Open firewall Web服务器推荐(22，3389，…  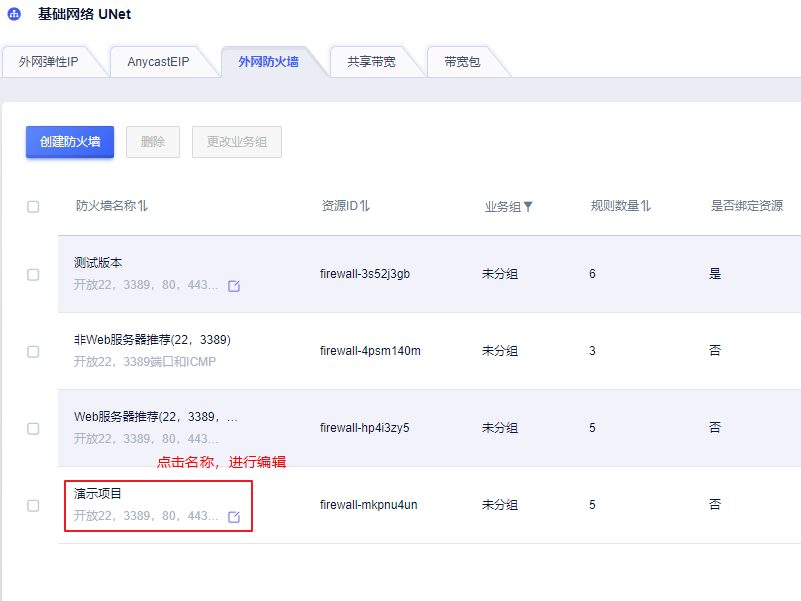[156, 417]
